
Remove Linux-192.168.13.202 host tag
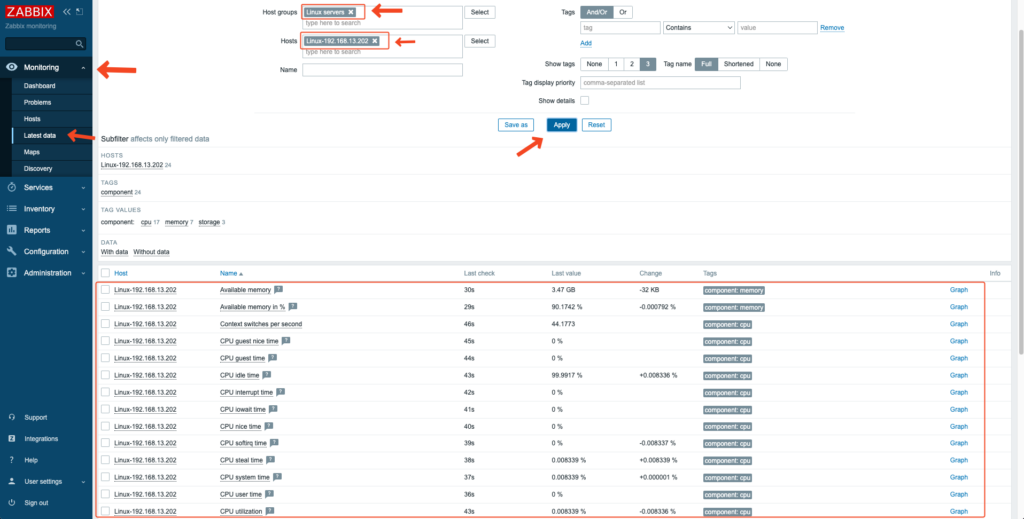(x=375, y=40)
